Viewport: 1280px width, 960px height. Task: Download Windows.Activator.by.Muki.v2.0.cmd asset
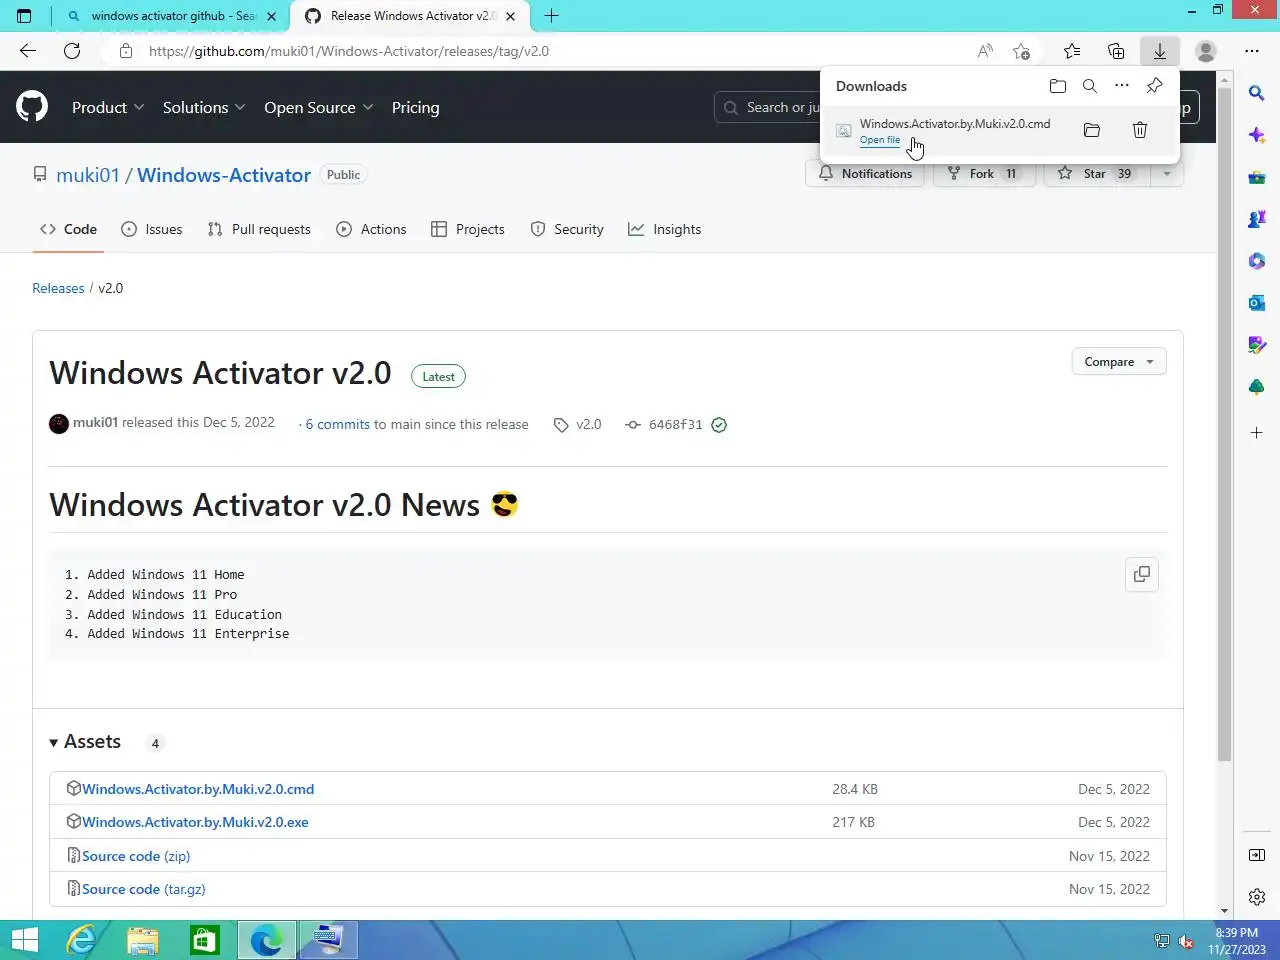point(198,789)
